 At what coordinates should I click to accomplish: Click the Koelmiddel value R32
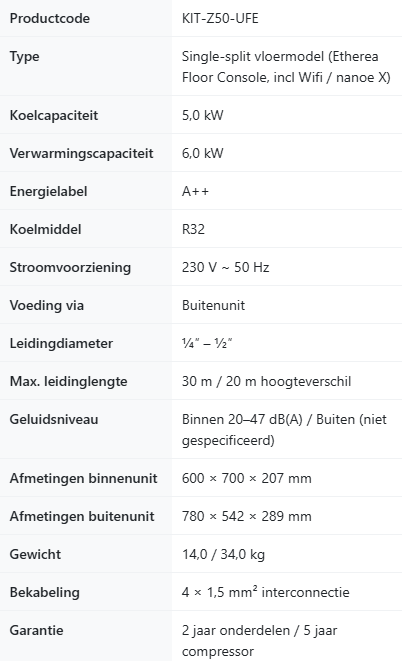pos(193,229)
